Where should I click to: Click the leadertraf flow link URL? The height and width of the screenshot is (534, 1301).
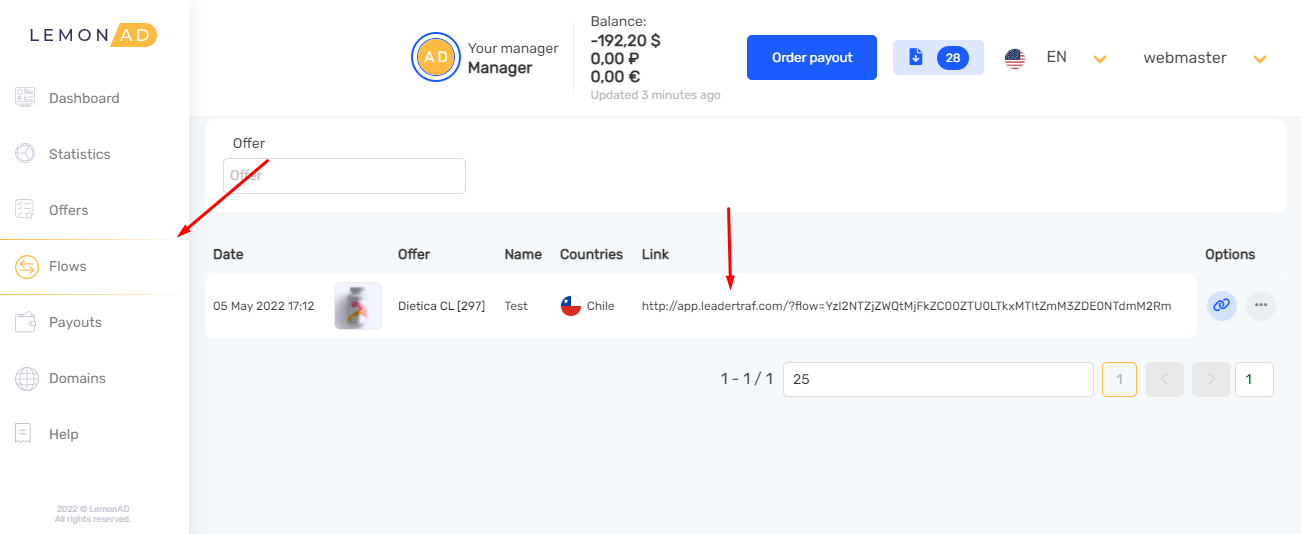(x=905, y=306)
